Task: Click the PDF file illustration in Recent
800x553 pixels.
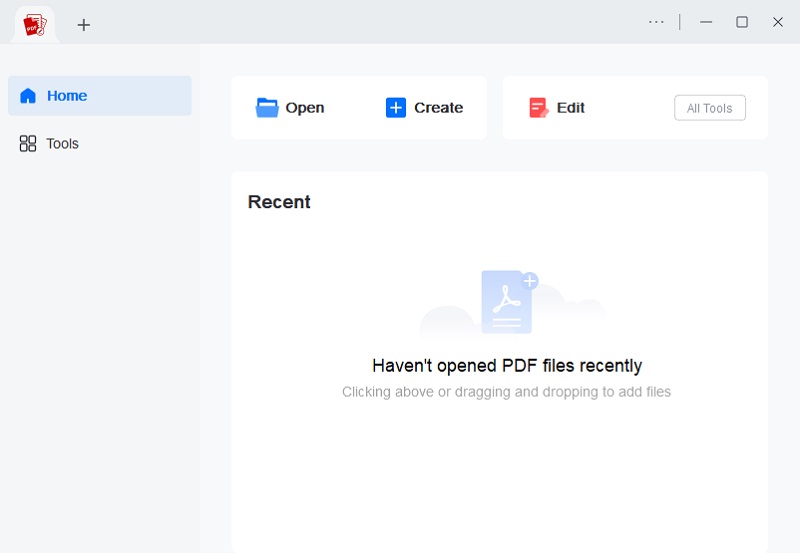Action: click(x=508, y=302)
